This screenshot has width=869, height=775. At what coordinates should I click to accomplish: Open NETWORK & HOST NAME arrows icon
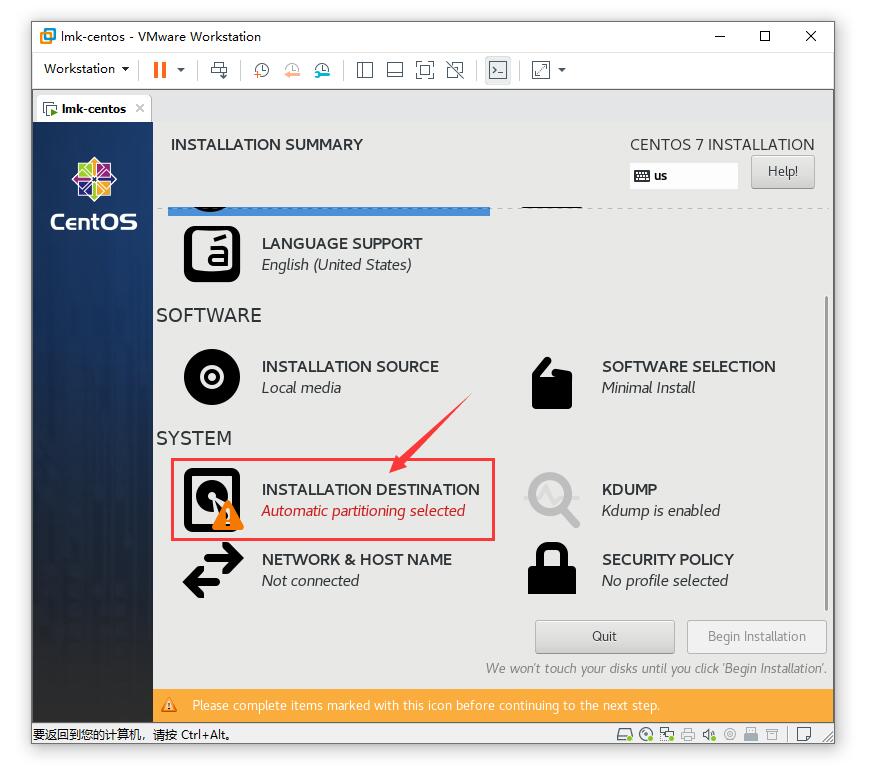point(213,570)
